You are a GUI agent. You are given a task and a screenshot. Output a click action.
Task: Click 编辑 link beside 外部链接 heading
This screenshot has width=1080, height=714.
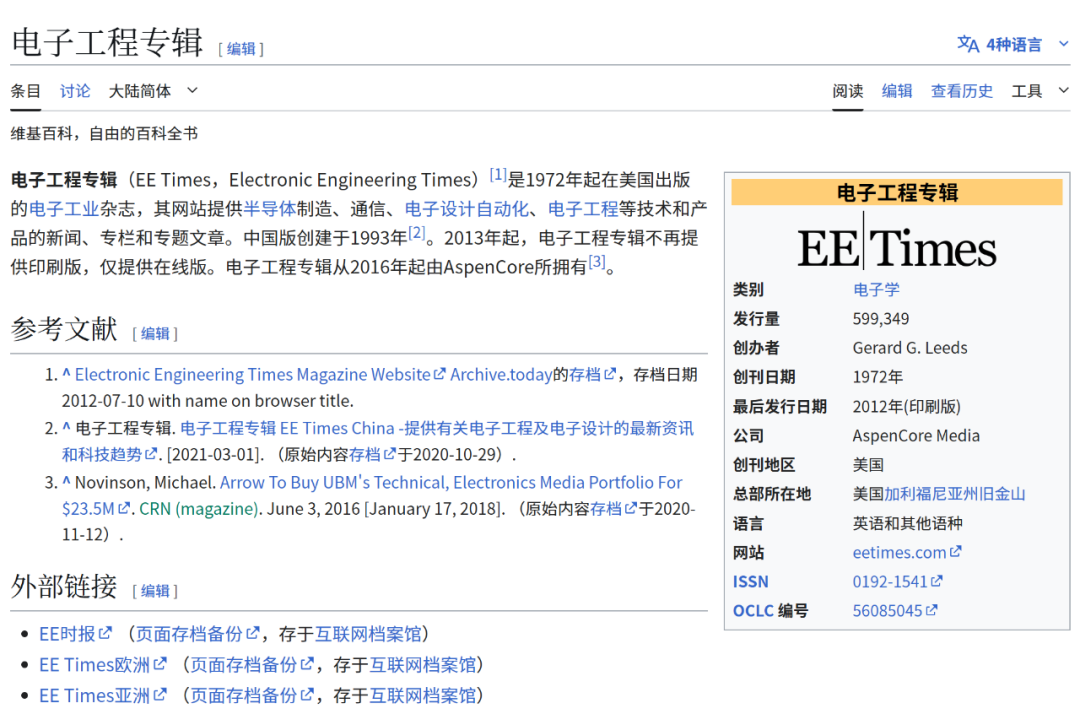155,591
